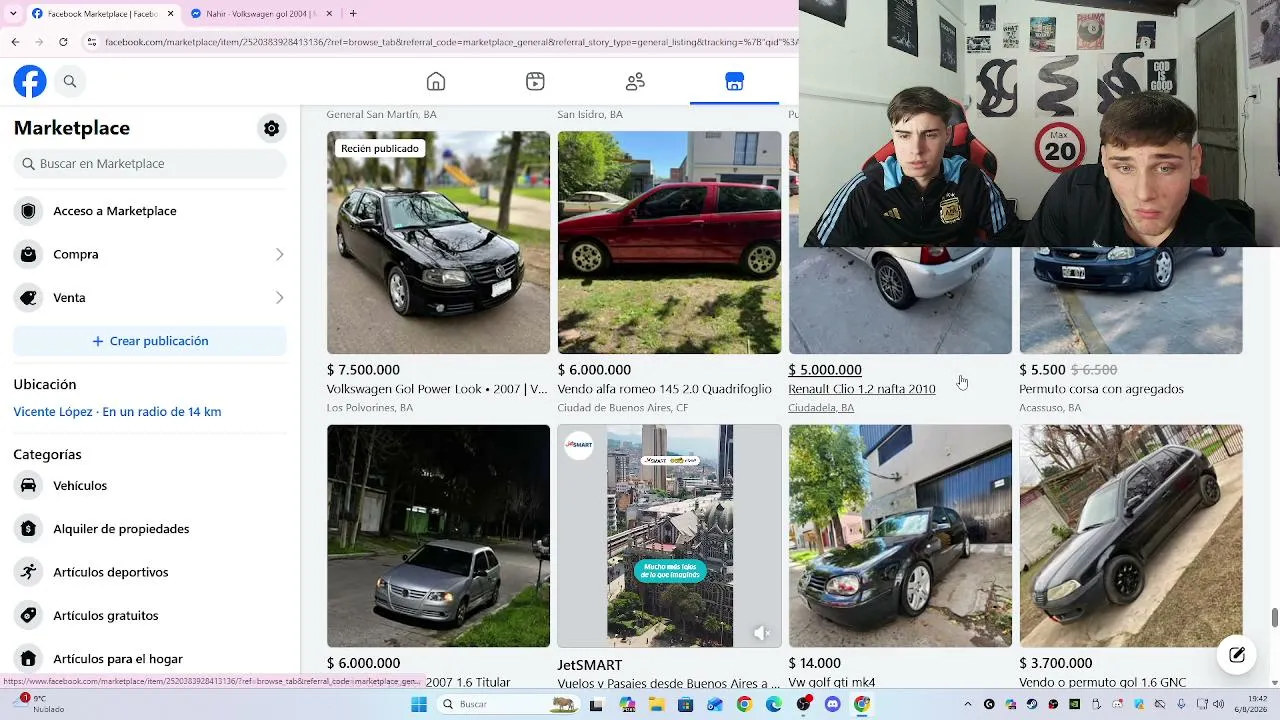Click the JetSMART advertiser name
Image resolution: width=1280 pixels, height=720 pixels.
point(589,665)
